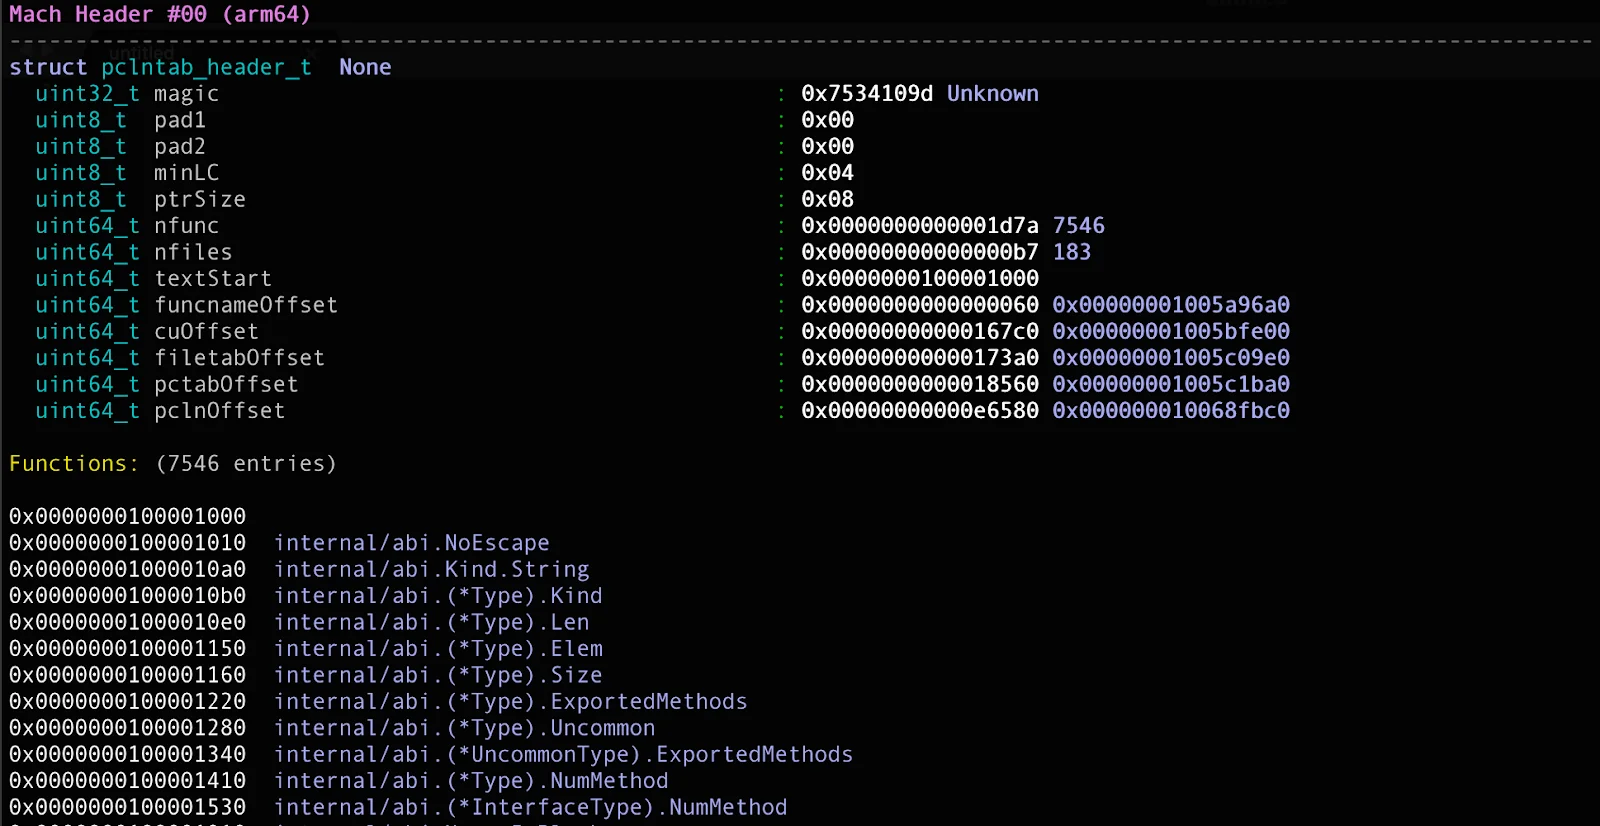Select address 0x00000001000010a0

coord(127,569)
